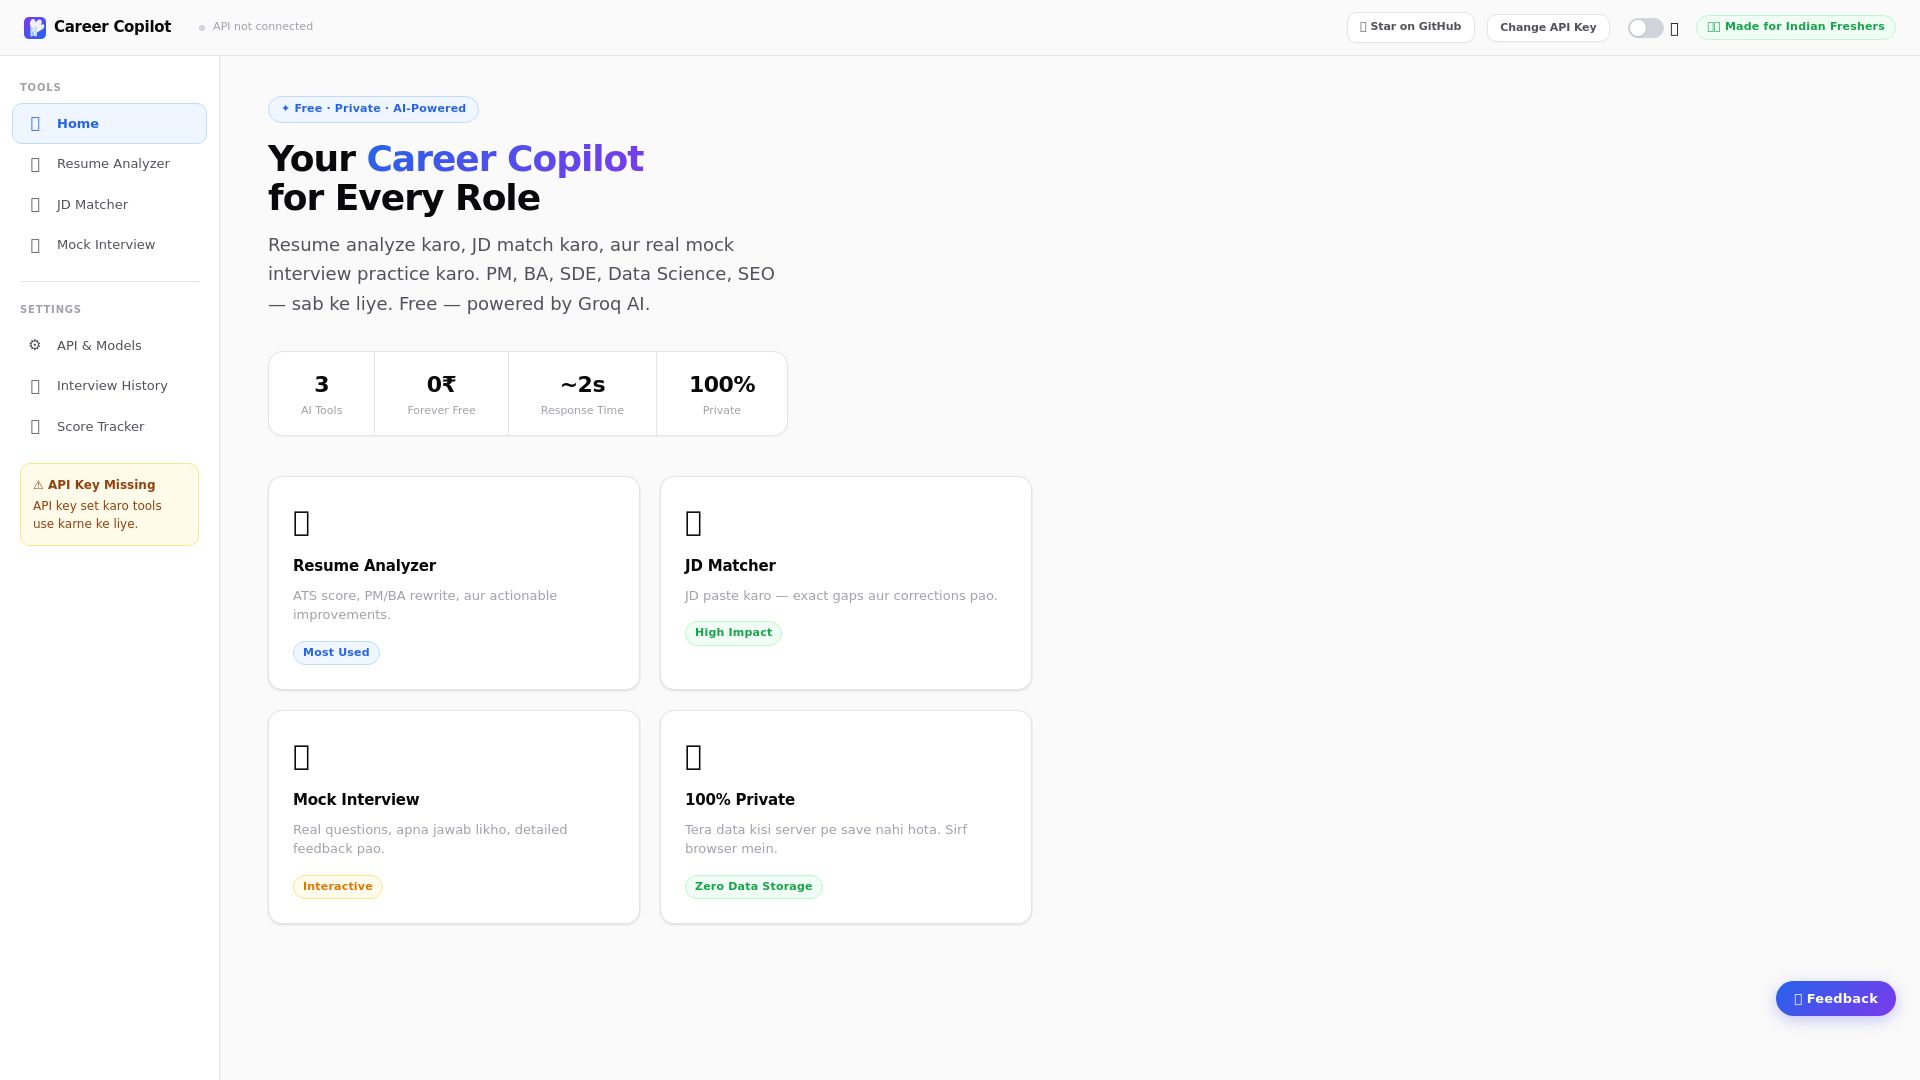Click the Score Tracker sidebar icon
The width and height of the screenshot is (1920, 1080).
(35, 427)
